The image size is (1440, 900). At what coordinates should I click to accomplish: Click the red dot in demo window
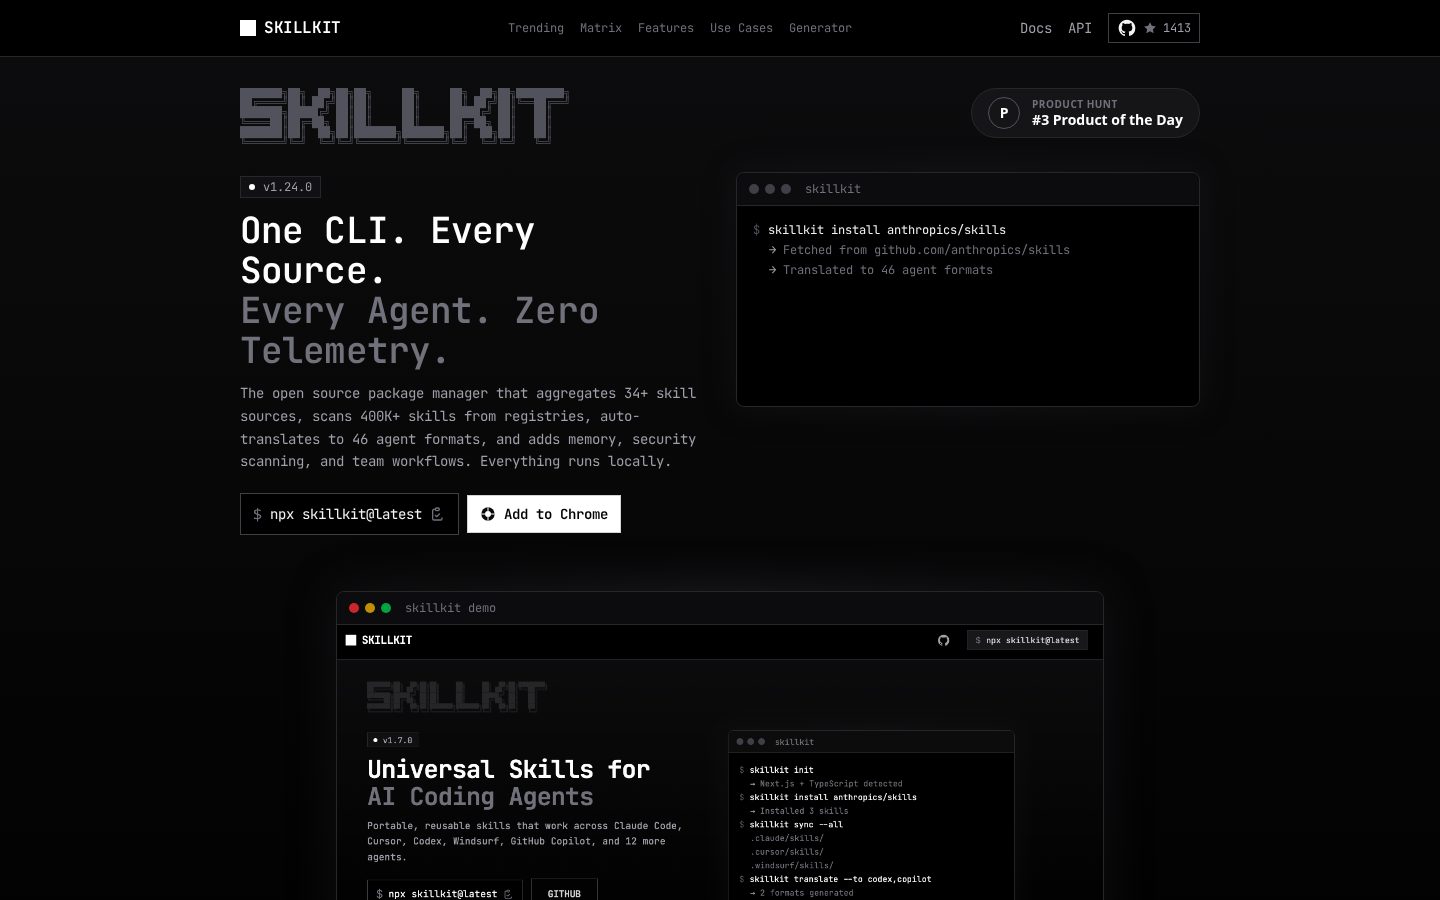[354, 608]
